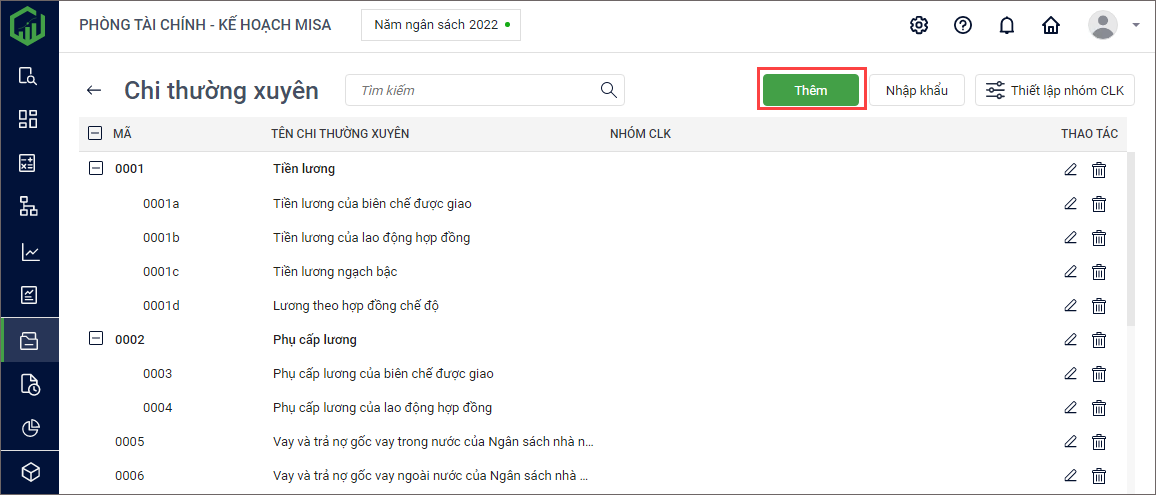1156x495 pixels.
Task: Click the vertical scrollbar of the list
Action: coord(1131,240)
